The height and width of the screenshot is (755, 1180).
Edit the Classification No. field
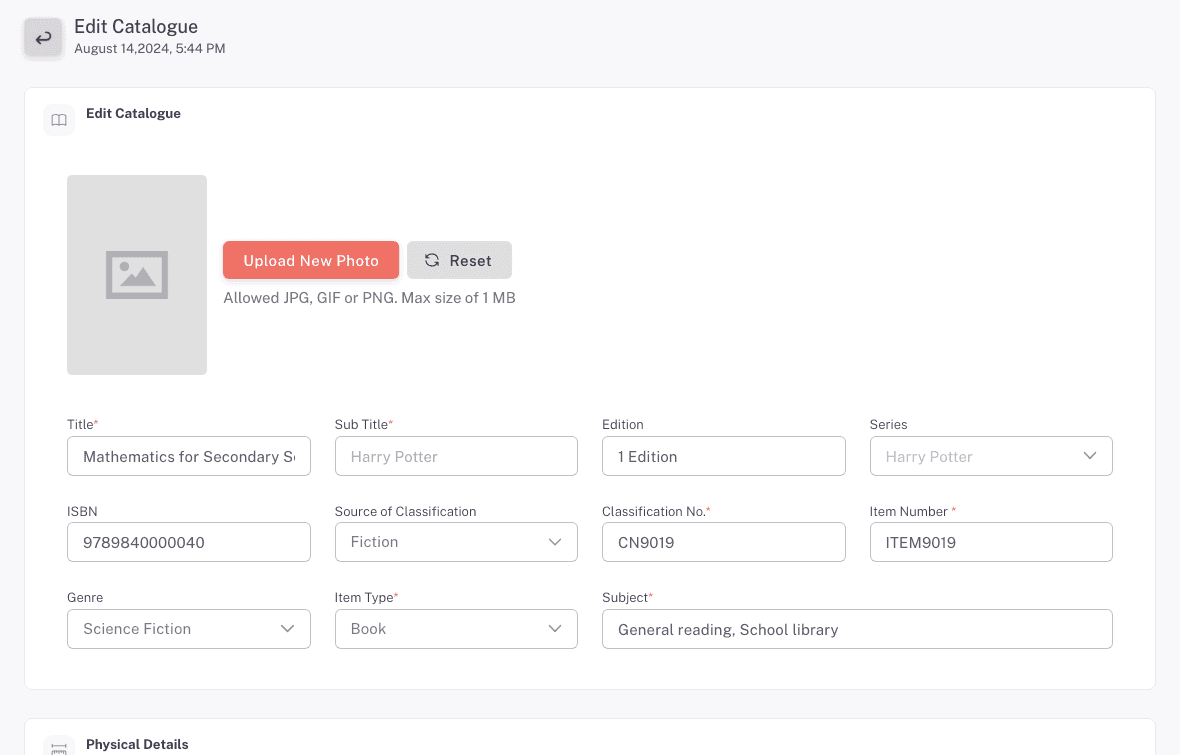point(723,542)
